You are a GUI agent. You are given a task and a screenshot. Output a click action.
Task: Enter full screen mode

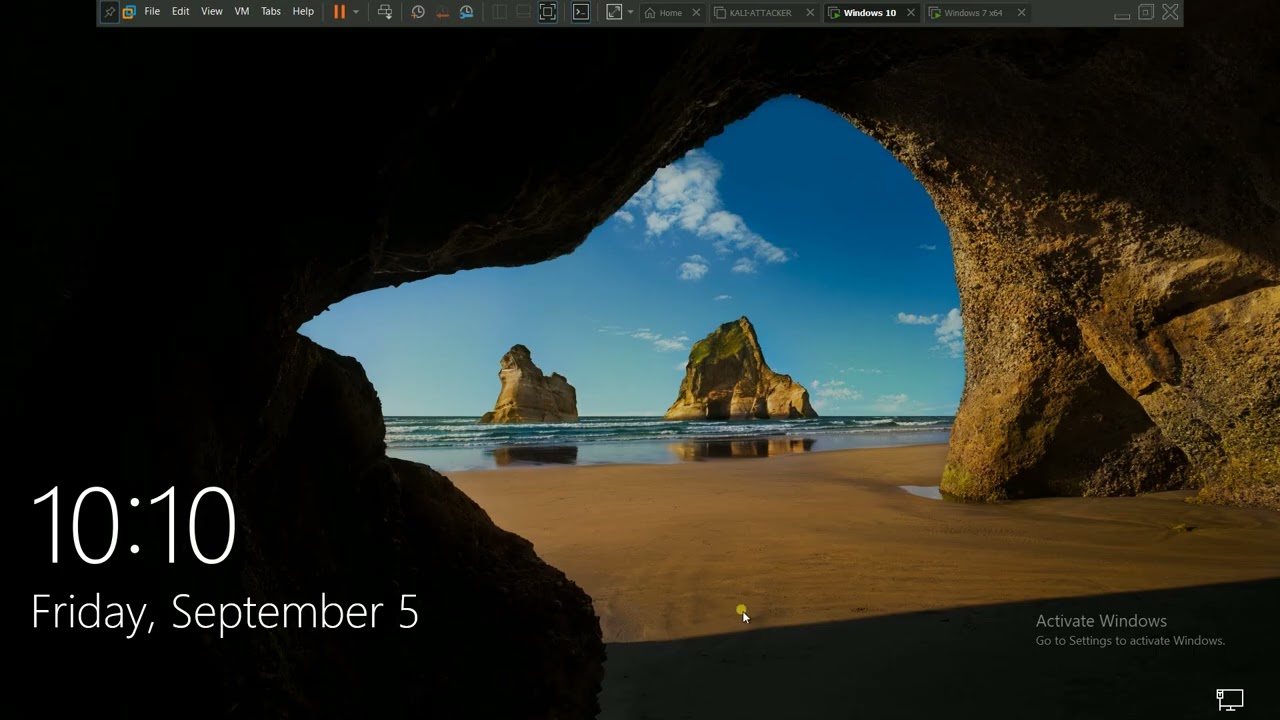tap(548, 12)
